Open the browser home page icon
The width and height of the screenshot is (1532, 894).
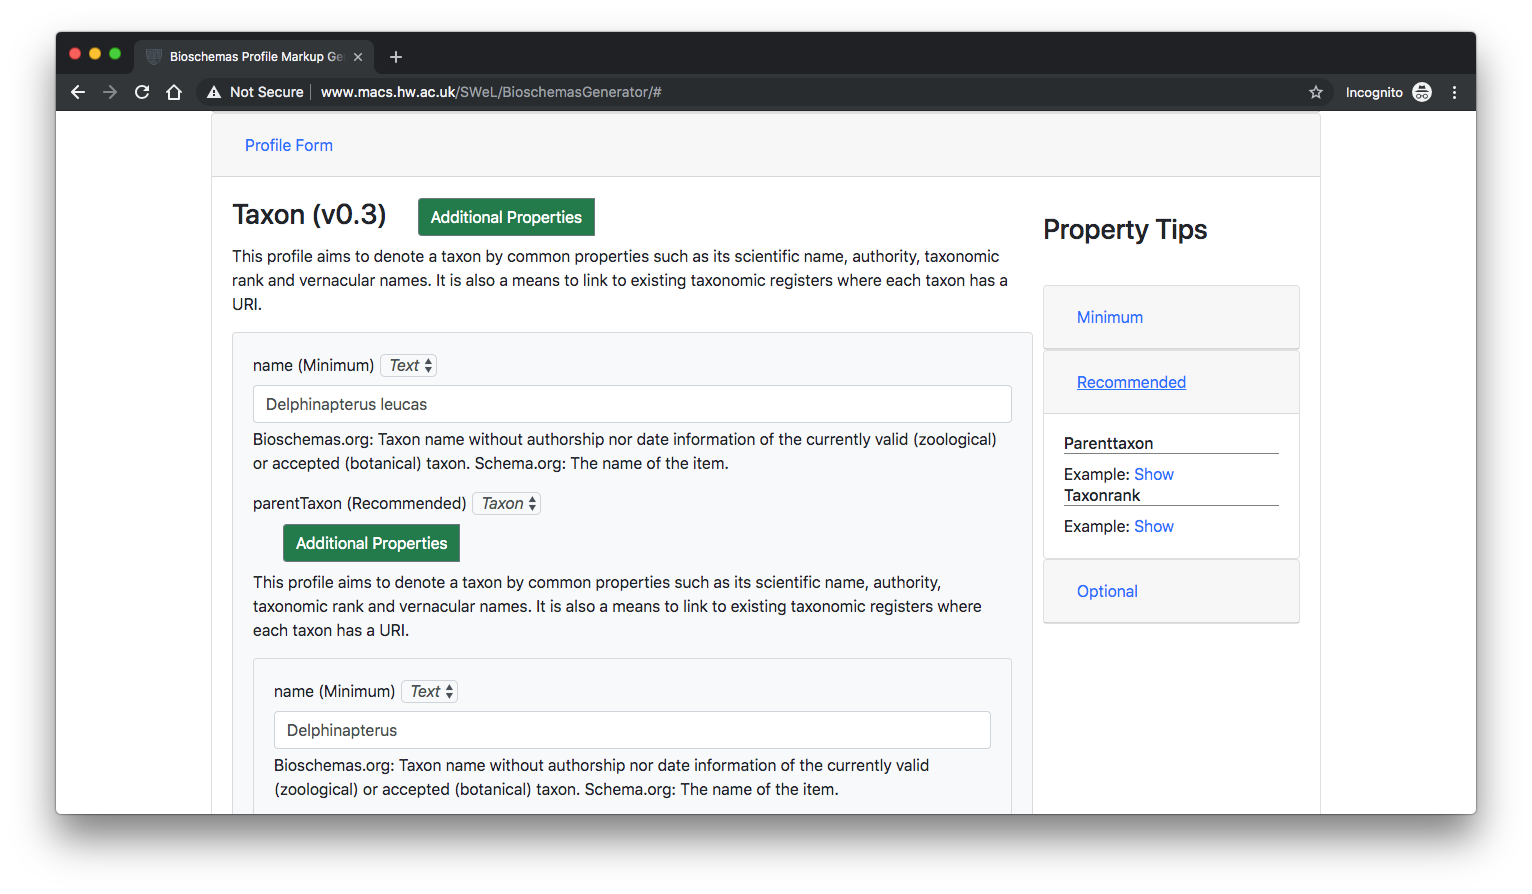point(174,92)
